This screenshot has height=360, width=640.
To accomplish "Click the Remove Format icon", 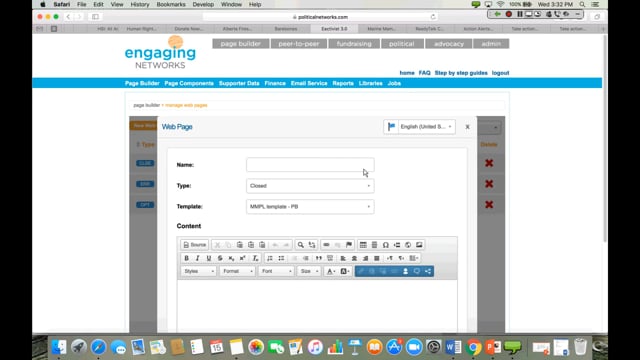I will point(255,258).
